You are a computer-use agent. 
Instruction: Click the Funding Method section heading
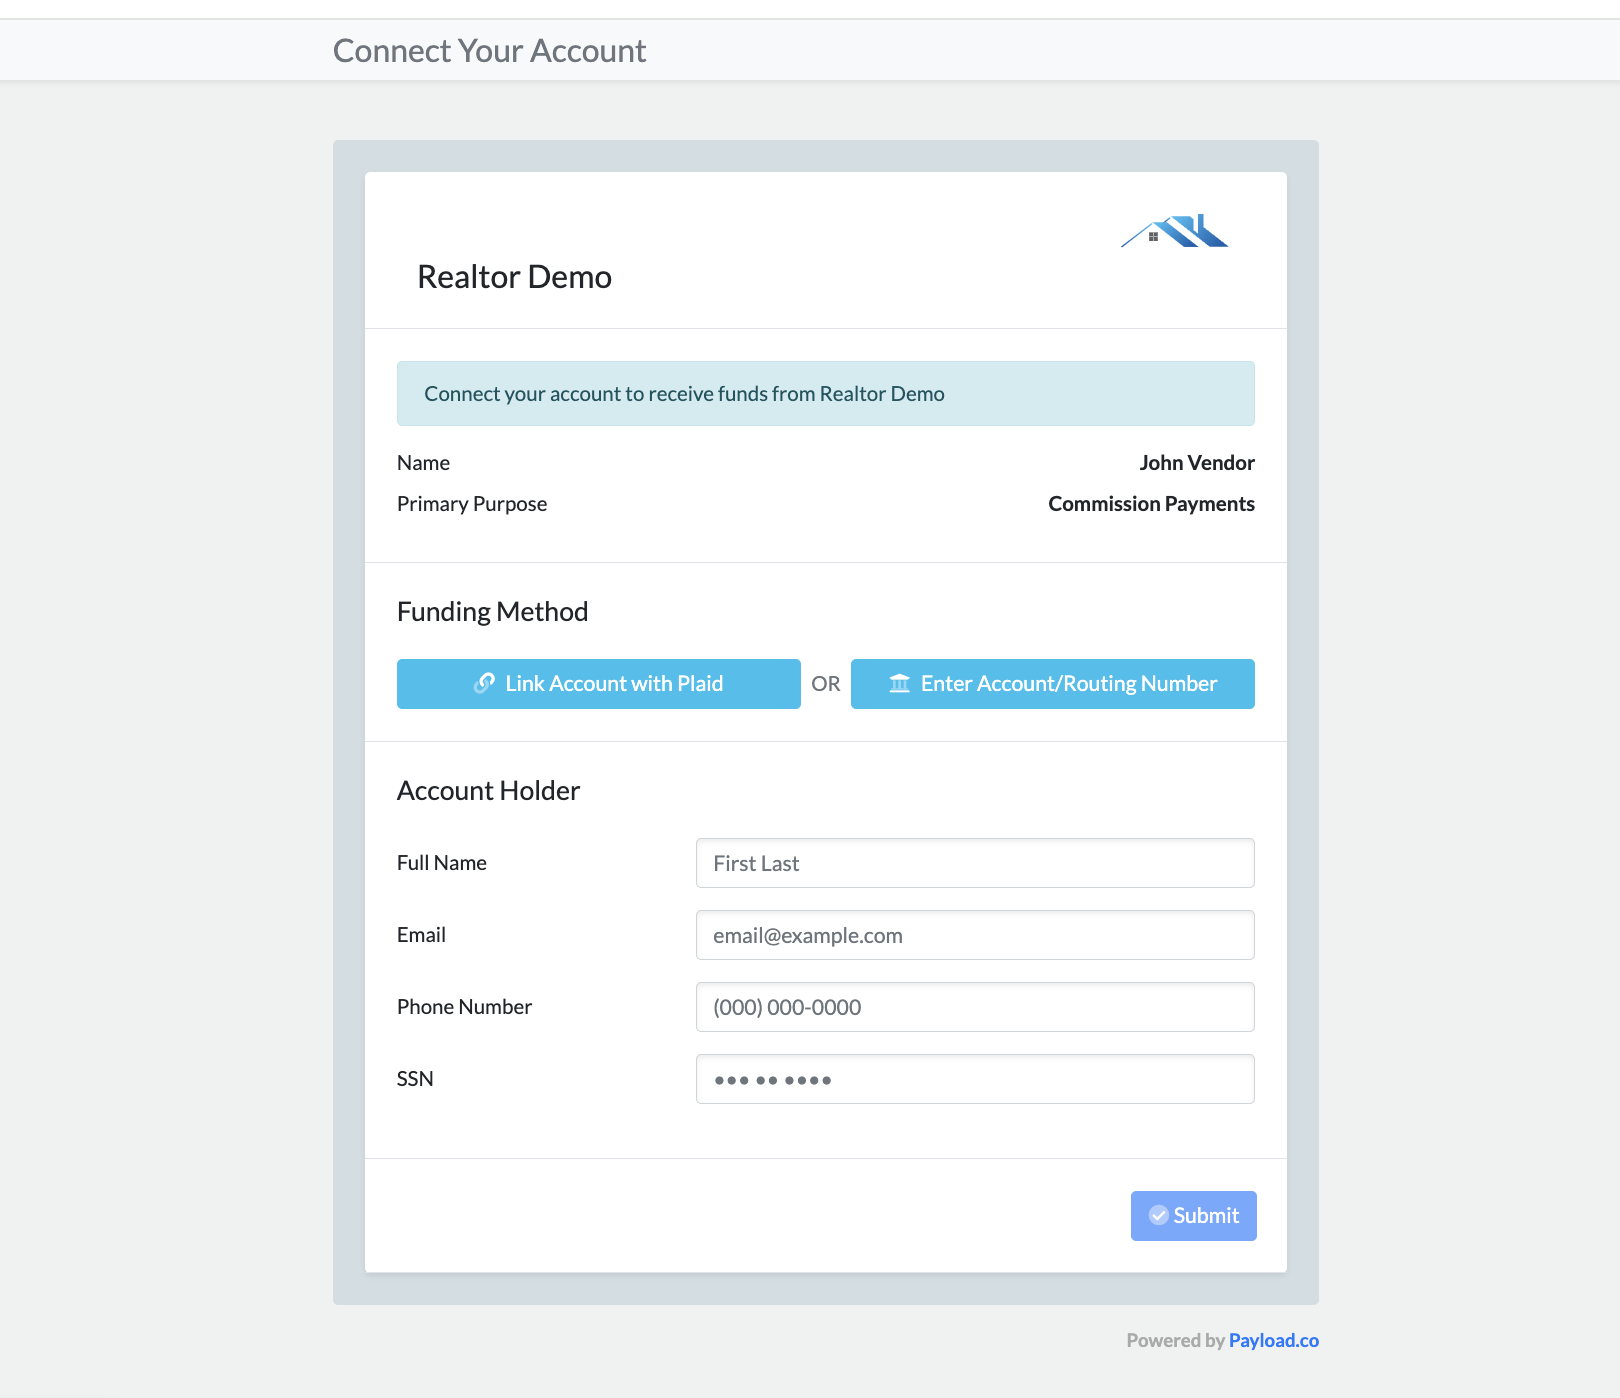pyautogui.click(x=492, y=611)
